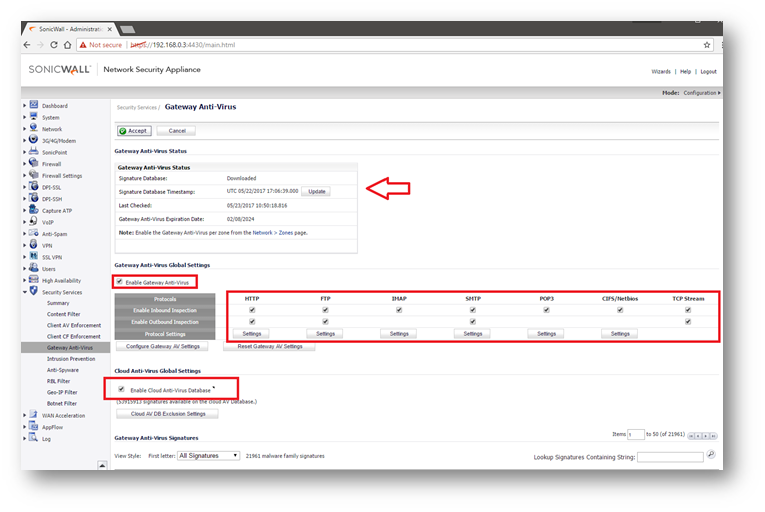Screen dimensions: 765x512
Task: Click the Network globe icon
Action: point(34,128)
